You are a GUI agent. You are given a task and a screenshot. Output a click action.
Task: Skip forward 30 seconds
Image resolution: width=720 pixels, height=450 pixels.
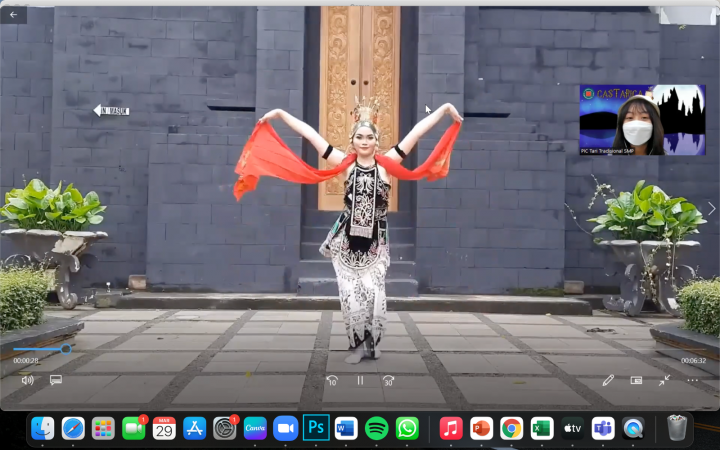[388, 380]
